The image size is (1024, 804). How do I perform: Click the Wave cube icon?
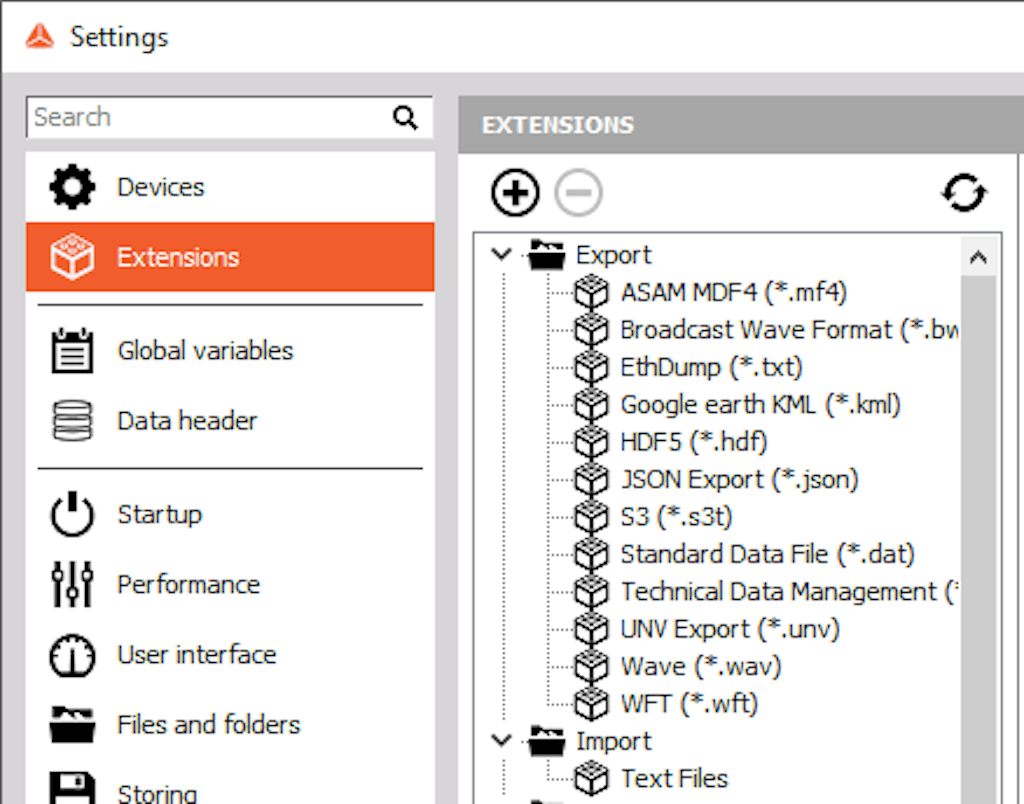[592, 667]
